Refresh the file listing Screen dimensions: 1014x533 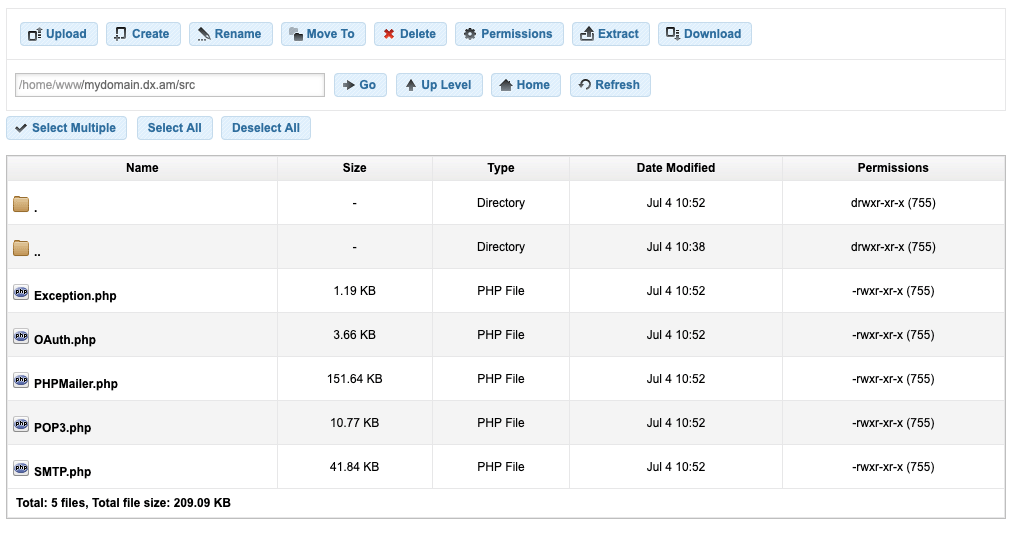[x=610, y=85]
